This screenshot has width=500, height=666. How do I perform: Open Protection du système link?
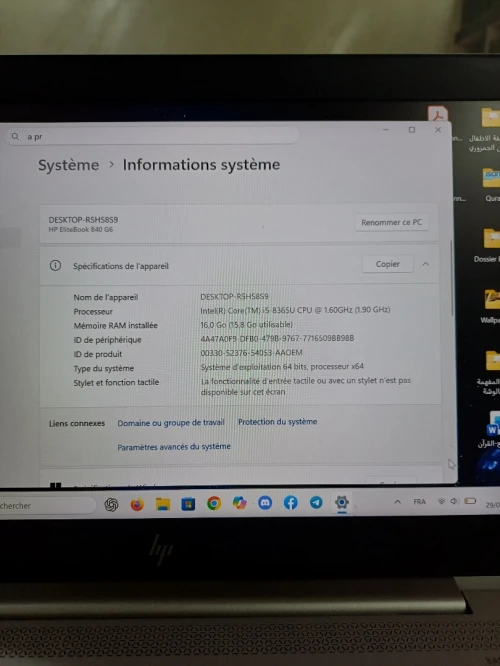[277, 421]
